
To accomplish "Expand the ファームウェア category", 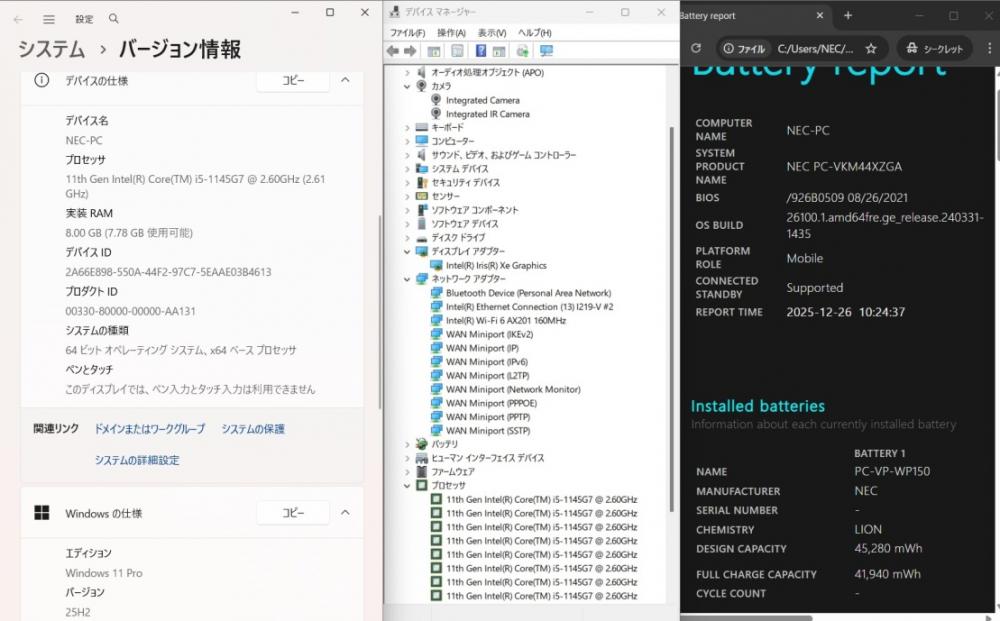I will tap(407, 472).
